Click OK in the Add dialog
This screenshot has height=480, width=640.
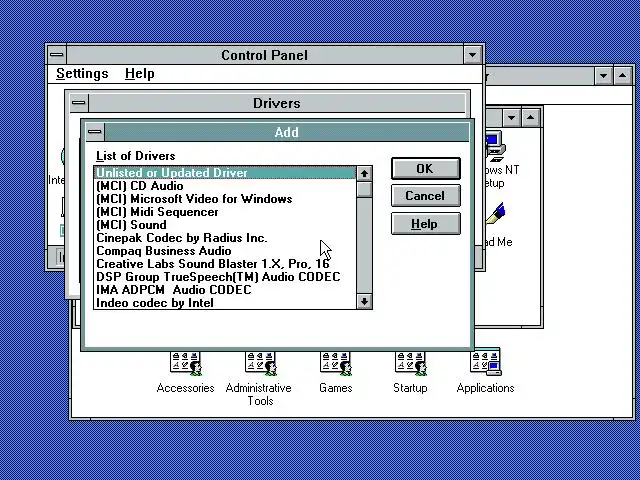tap(426, 169)
